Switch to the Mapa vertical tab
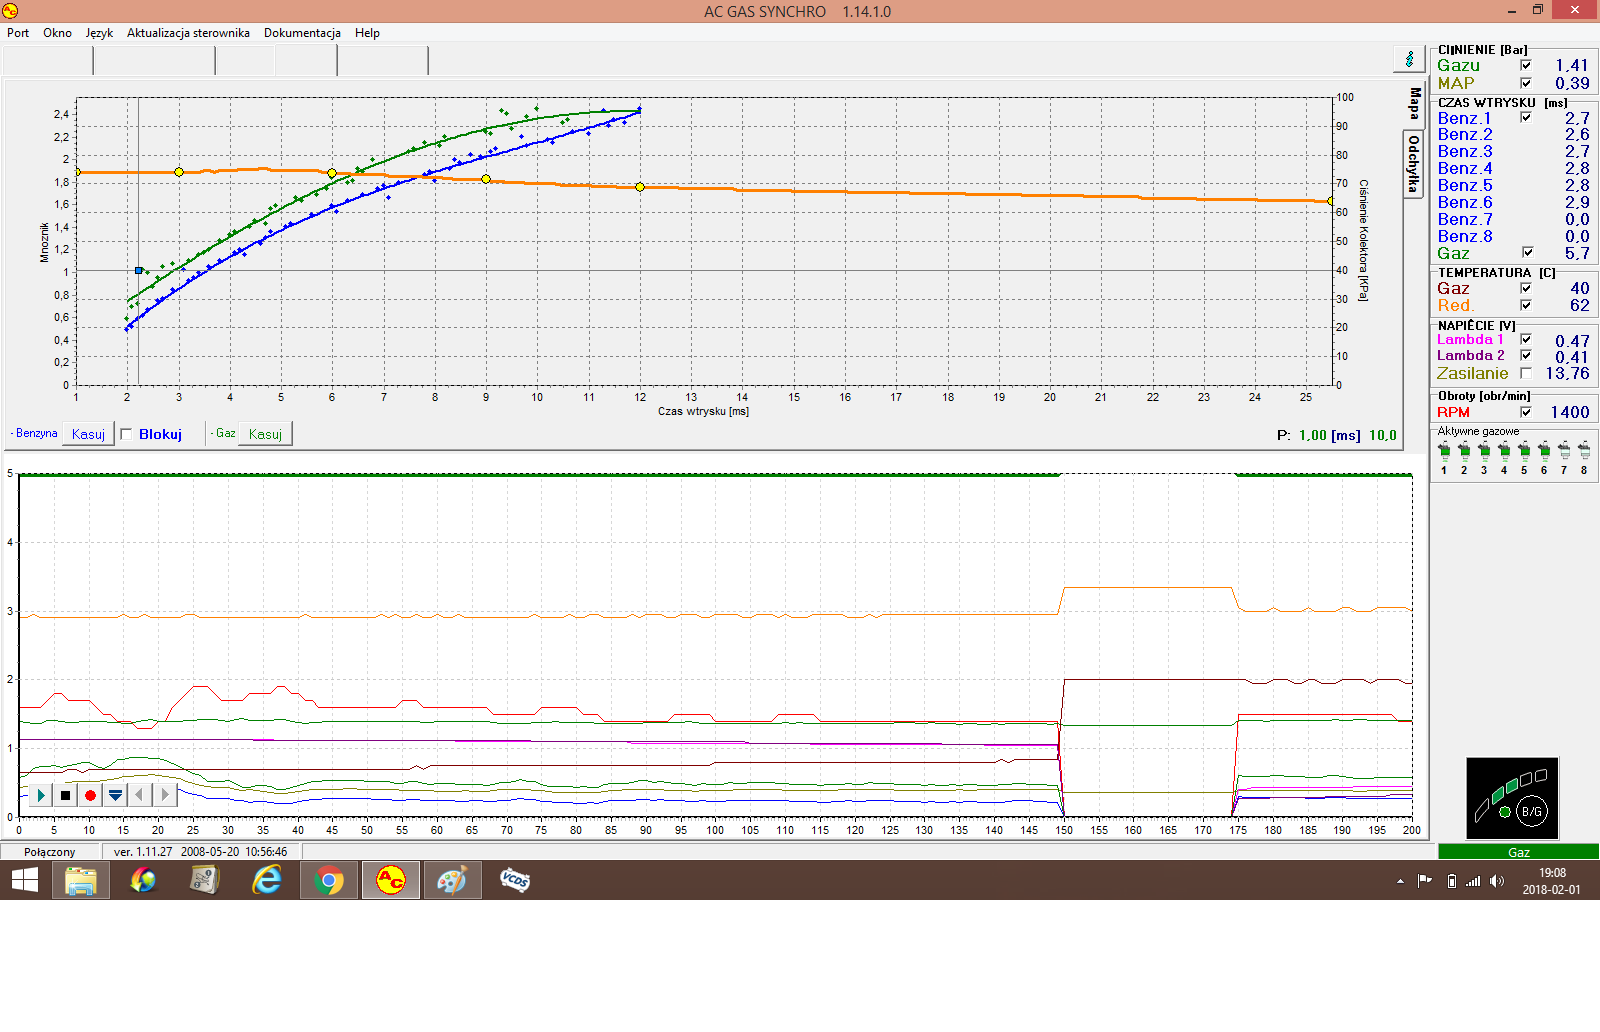Image resolution: width=1600 pixels, height=1032 pixels. pos(1414,103)
